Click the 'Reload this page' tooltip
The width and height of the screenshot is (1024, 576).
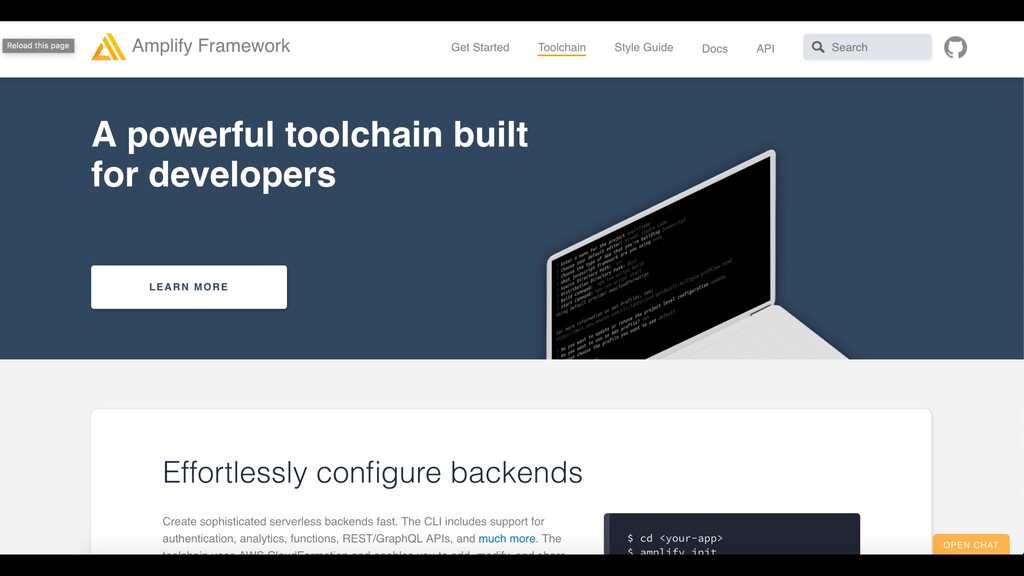tap(38, 46)
